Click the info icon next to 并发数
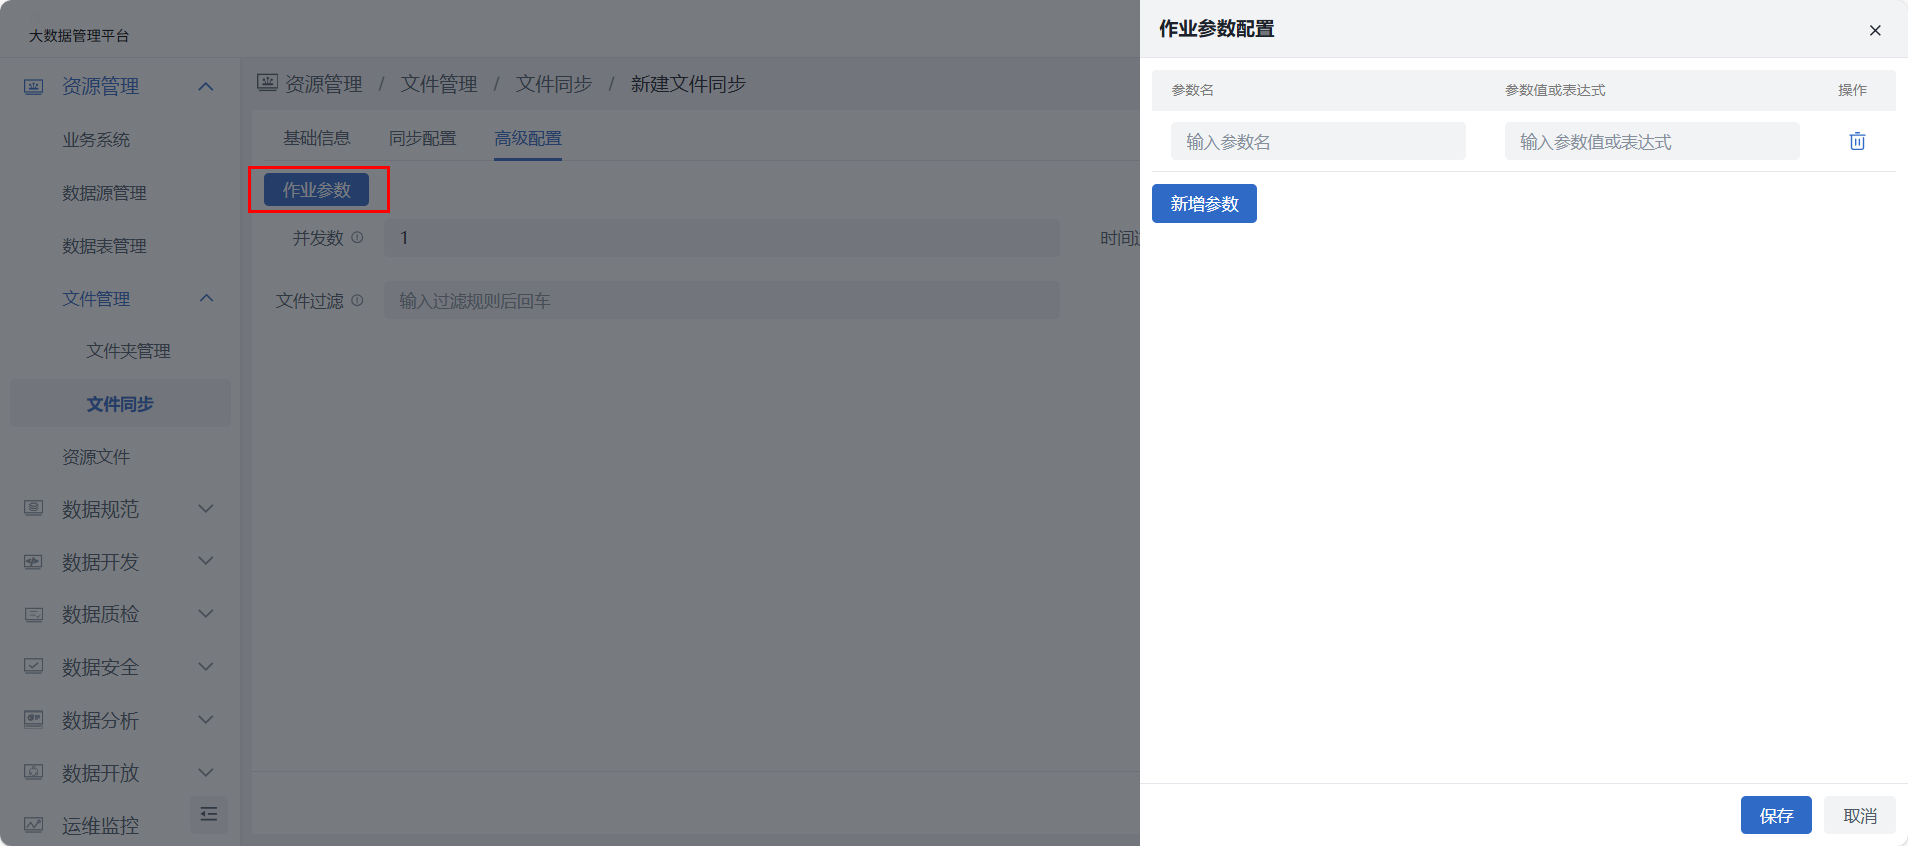The image size is (1908, 846). pos(357,238)
